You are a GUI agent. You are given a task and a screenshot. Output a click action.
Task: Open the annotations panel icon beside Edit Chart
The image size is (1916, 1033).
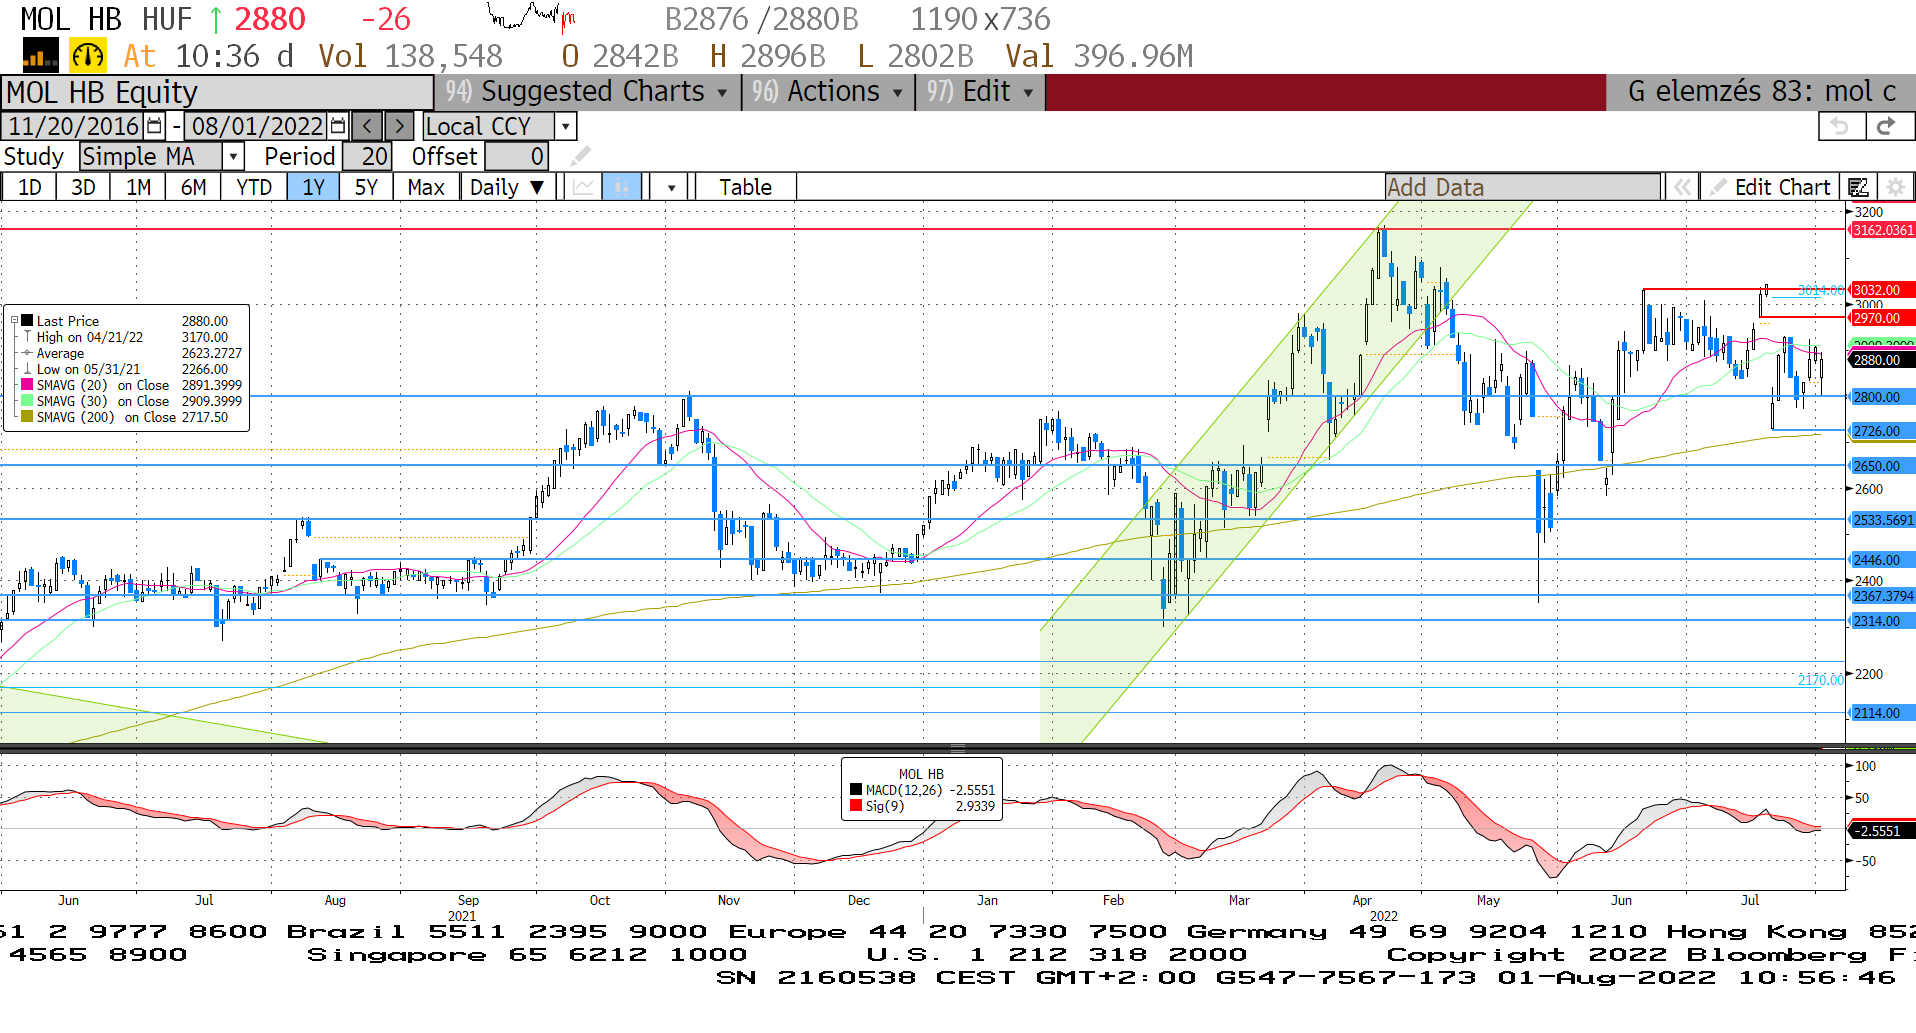pos(1858,187)
